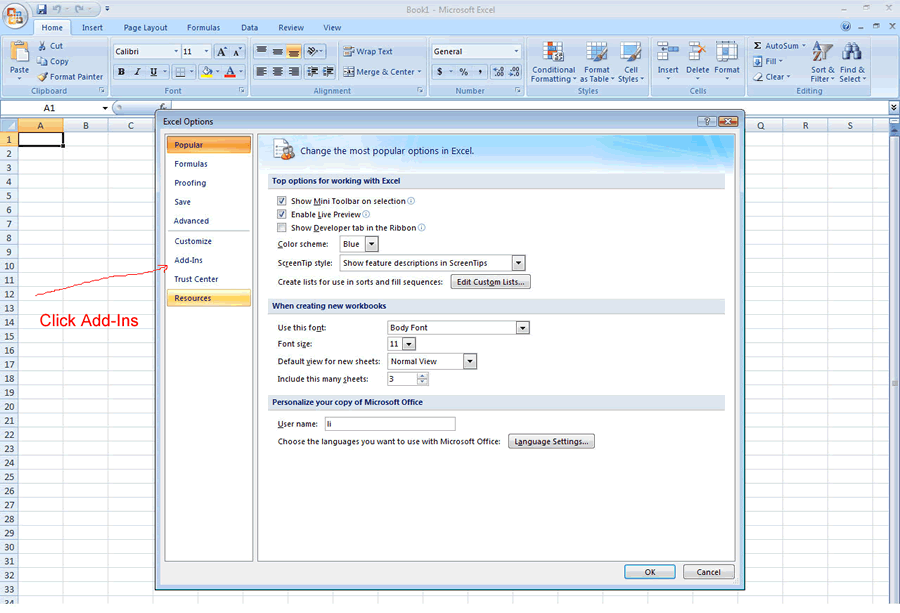Switch to the Page Layout tab
900x613 pixels.
(x=145, y=28)
